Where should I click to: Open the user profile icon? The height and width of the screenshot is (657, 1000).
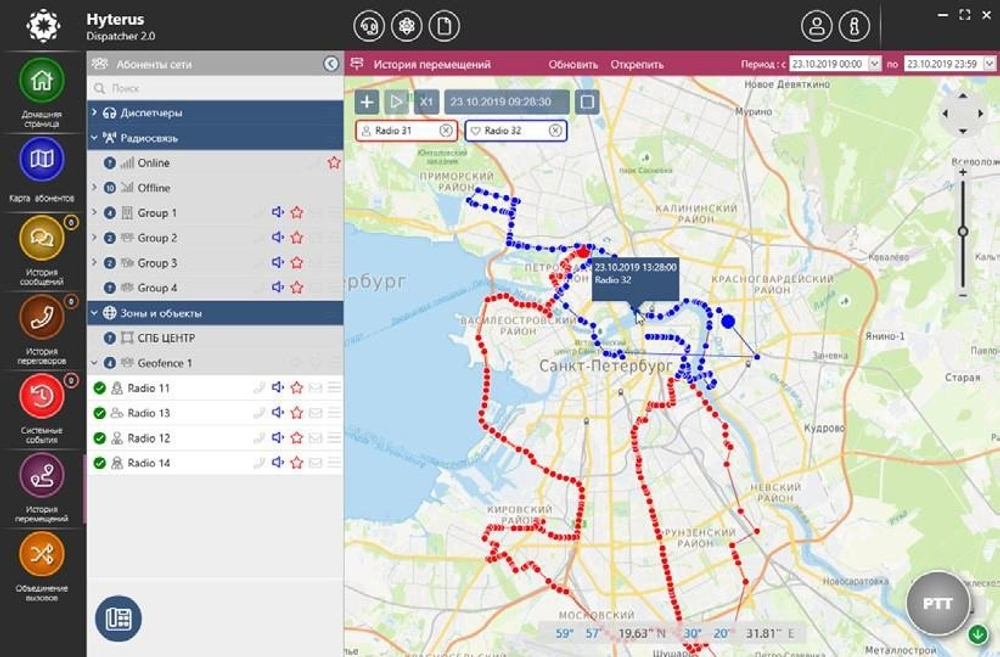pos(817,26)
